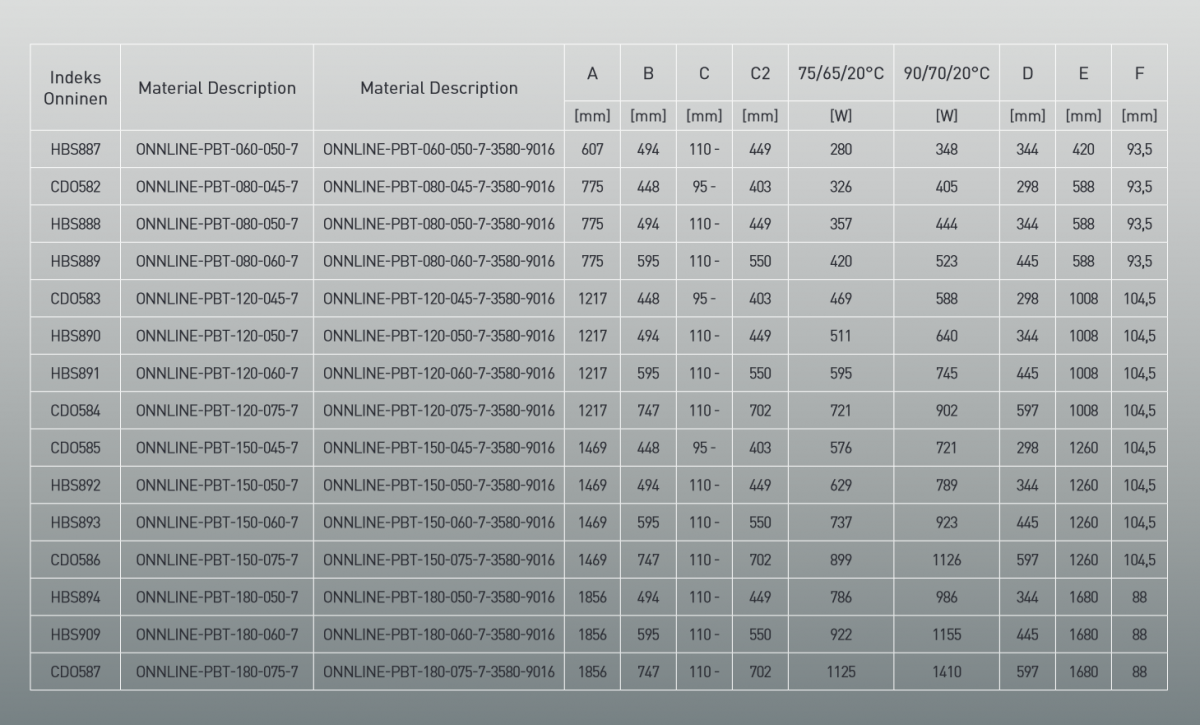The image size is (1200, 725).
Task: Select index cell CDO582
Action: point(76,187)
